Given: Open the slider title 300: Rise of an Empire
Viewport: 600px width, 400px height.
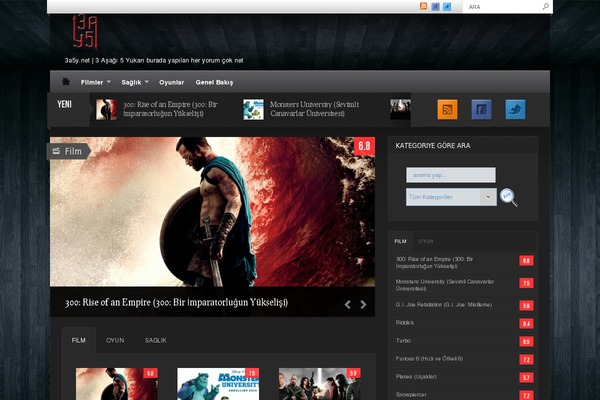Looking at the screenshot, I should [x=176, y=302].
